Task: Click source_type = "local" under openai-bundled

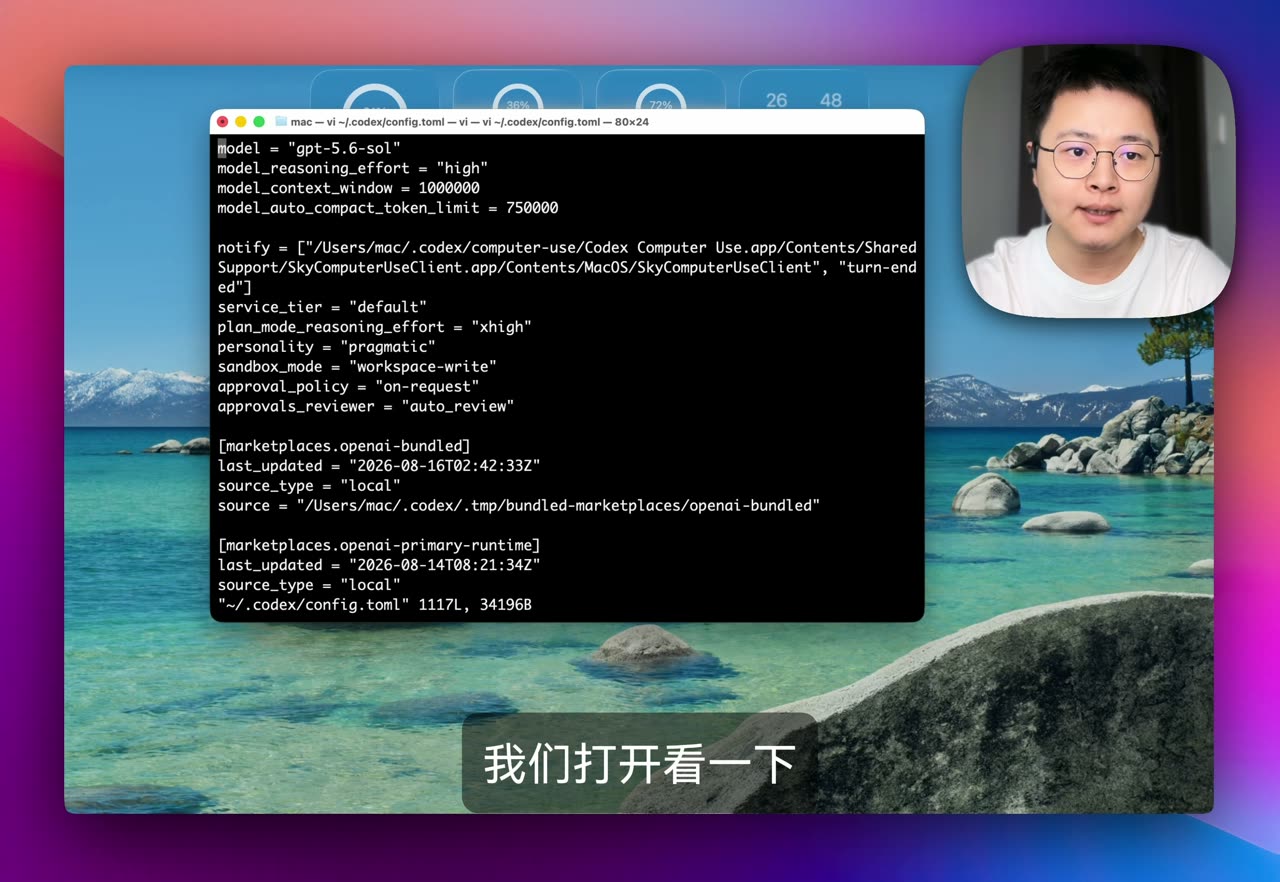Action: 309,486
